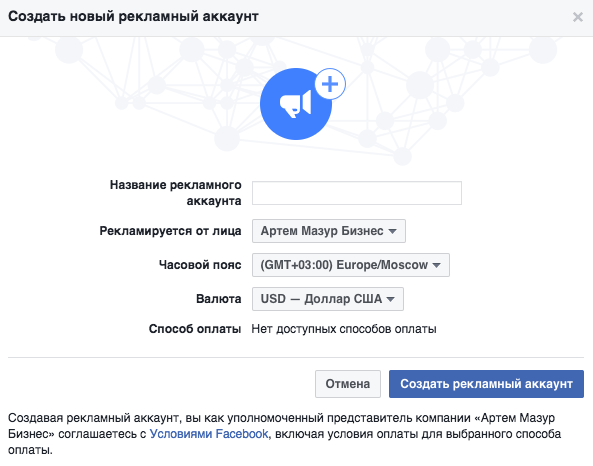Image resolution: width=593 pixels, height=466 pixels.
Task: Click Создать рекламный аккаунт button
Action: point(486,384)
